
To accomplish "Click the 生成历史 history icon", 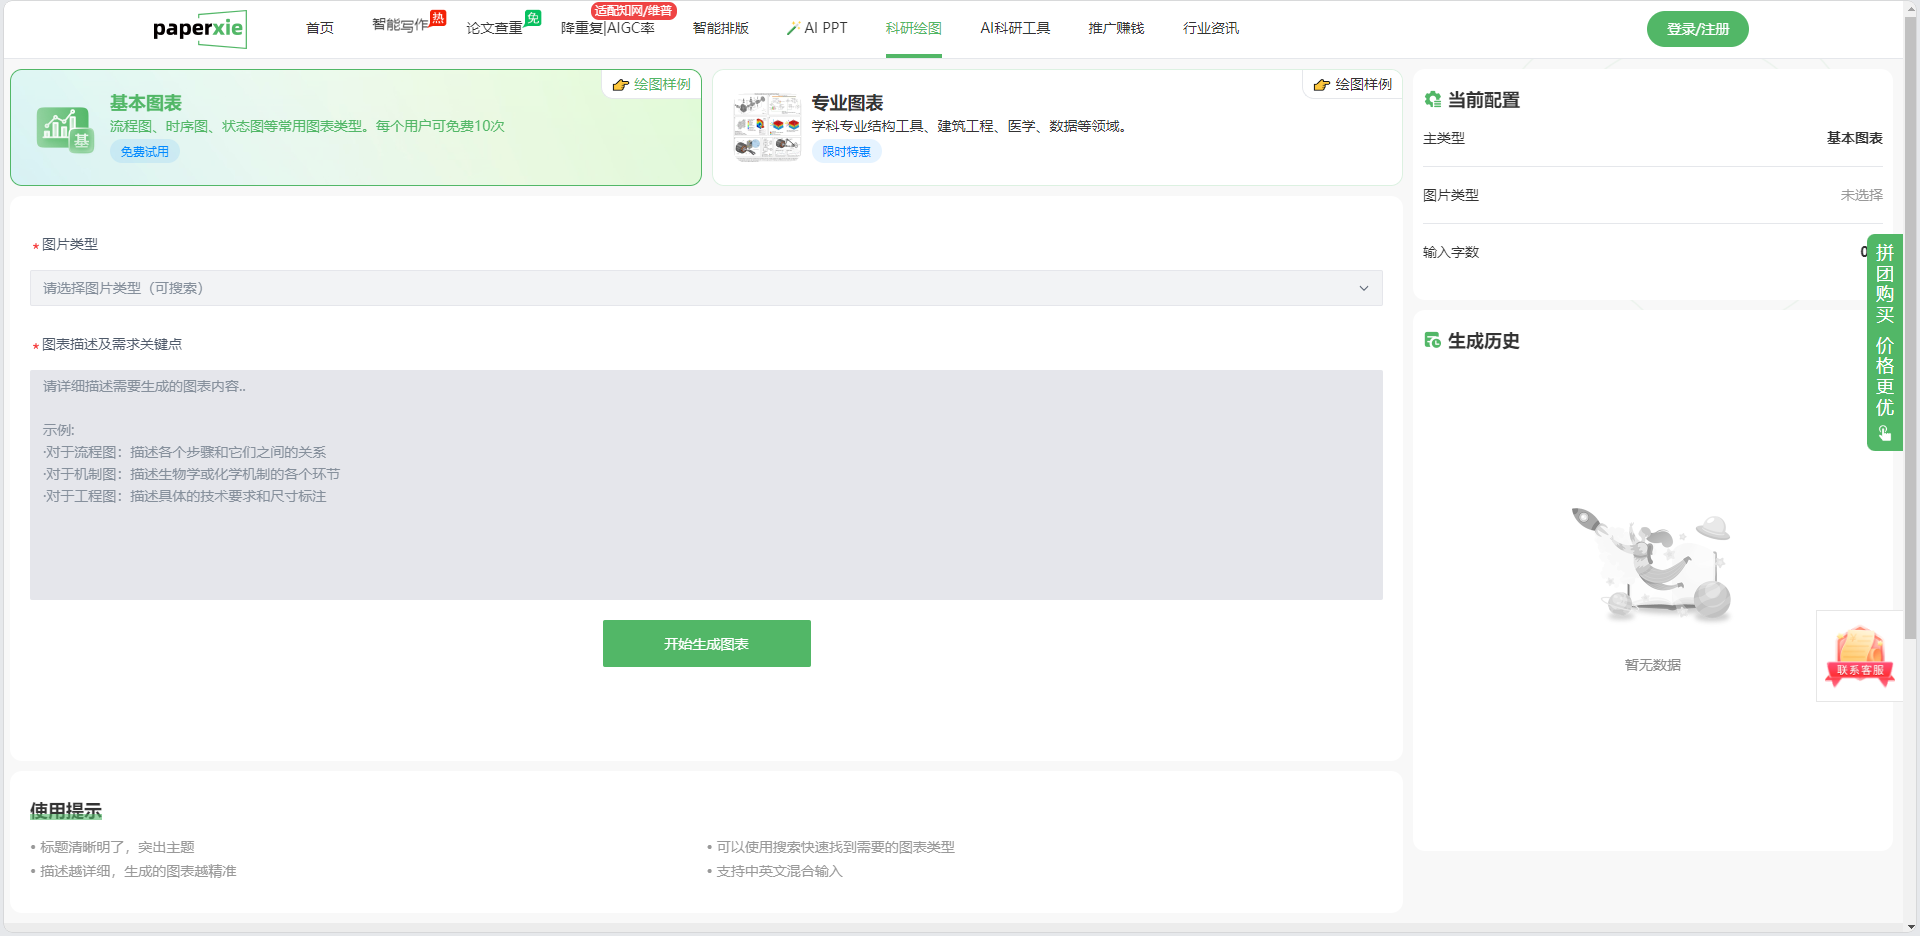I will pos(1433,341).
